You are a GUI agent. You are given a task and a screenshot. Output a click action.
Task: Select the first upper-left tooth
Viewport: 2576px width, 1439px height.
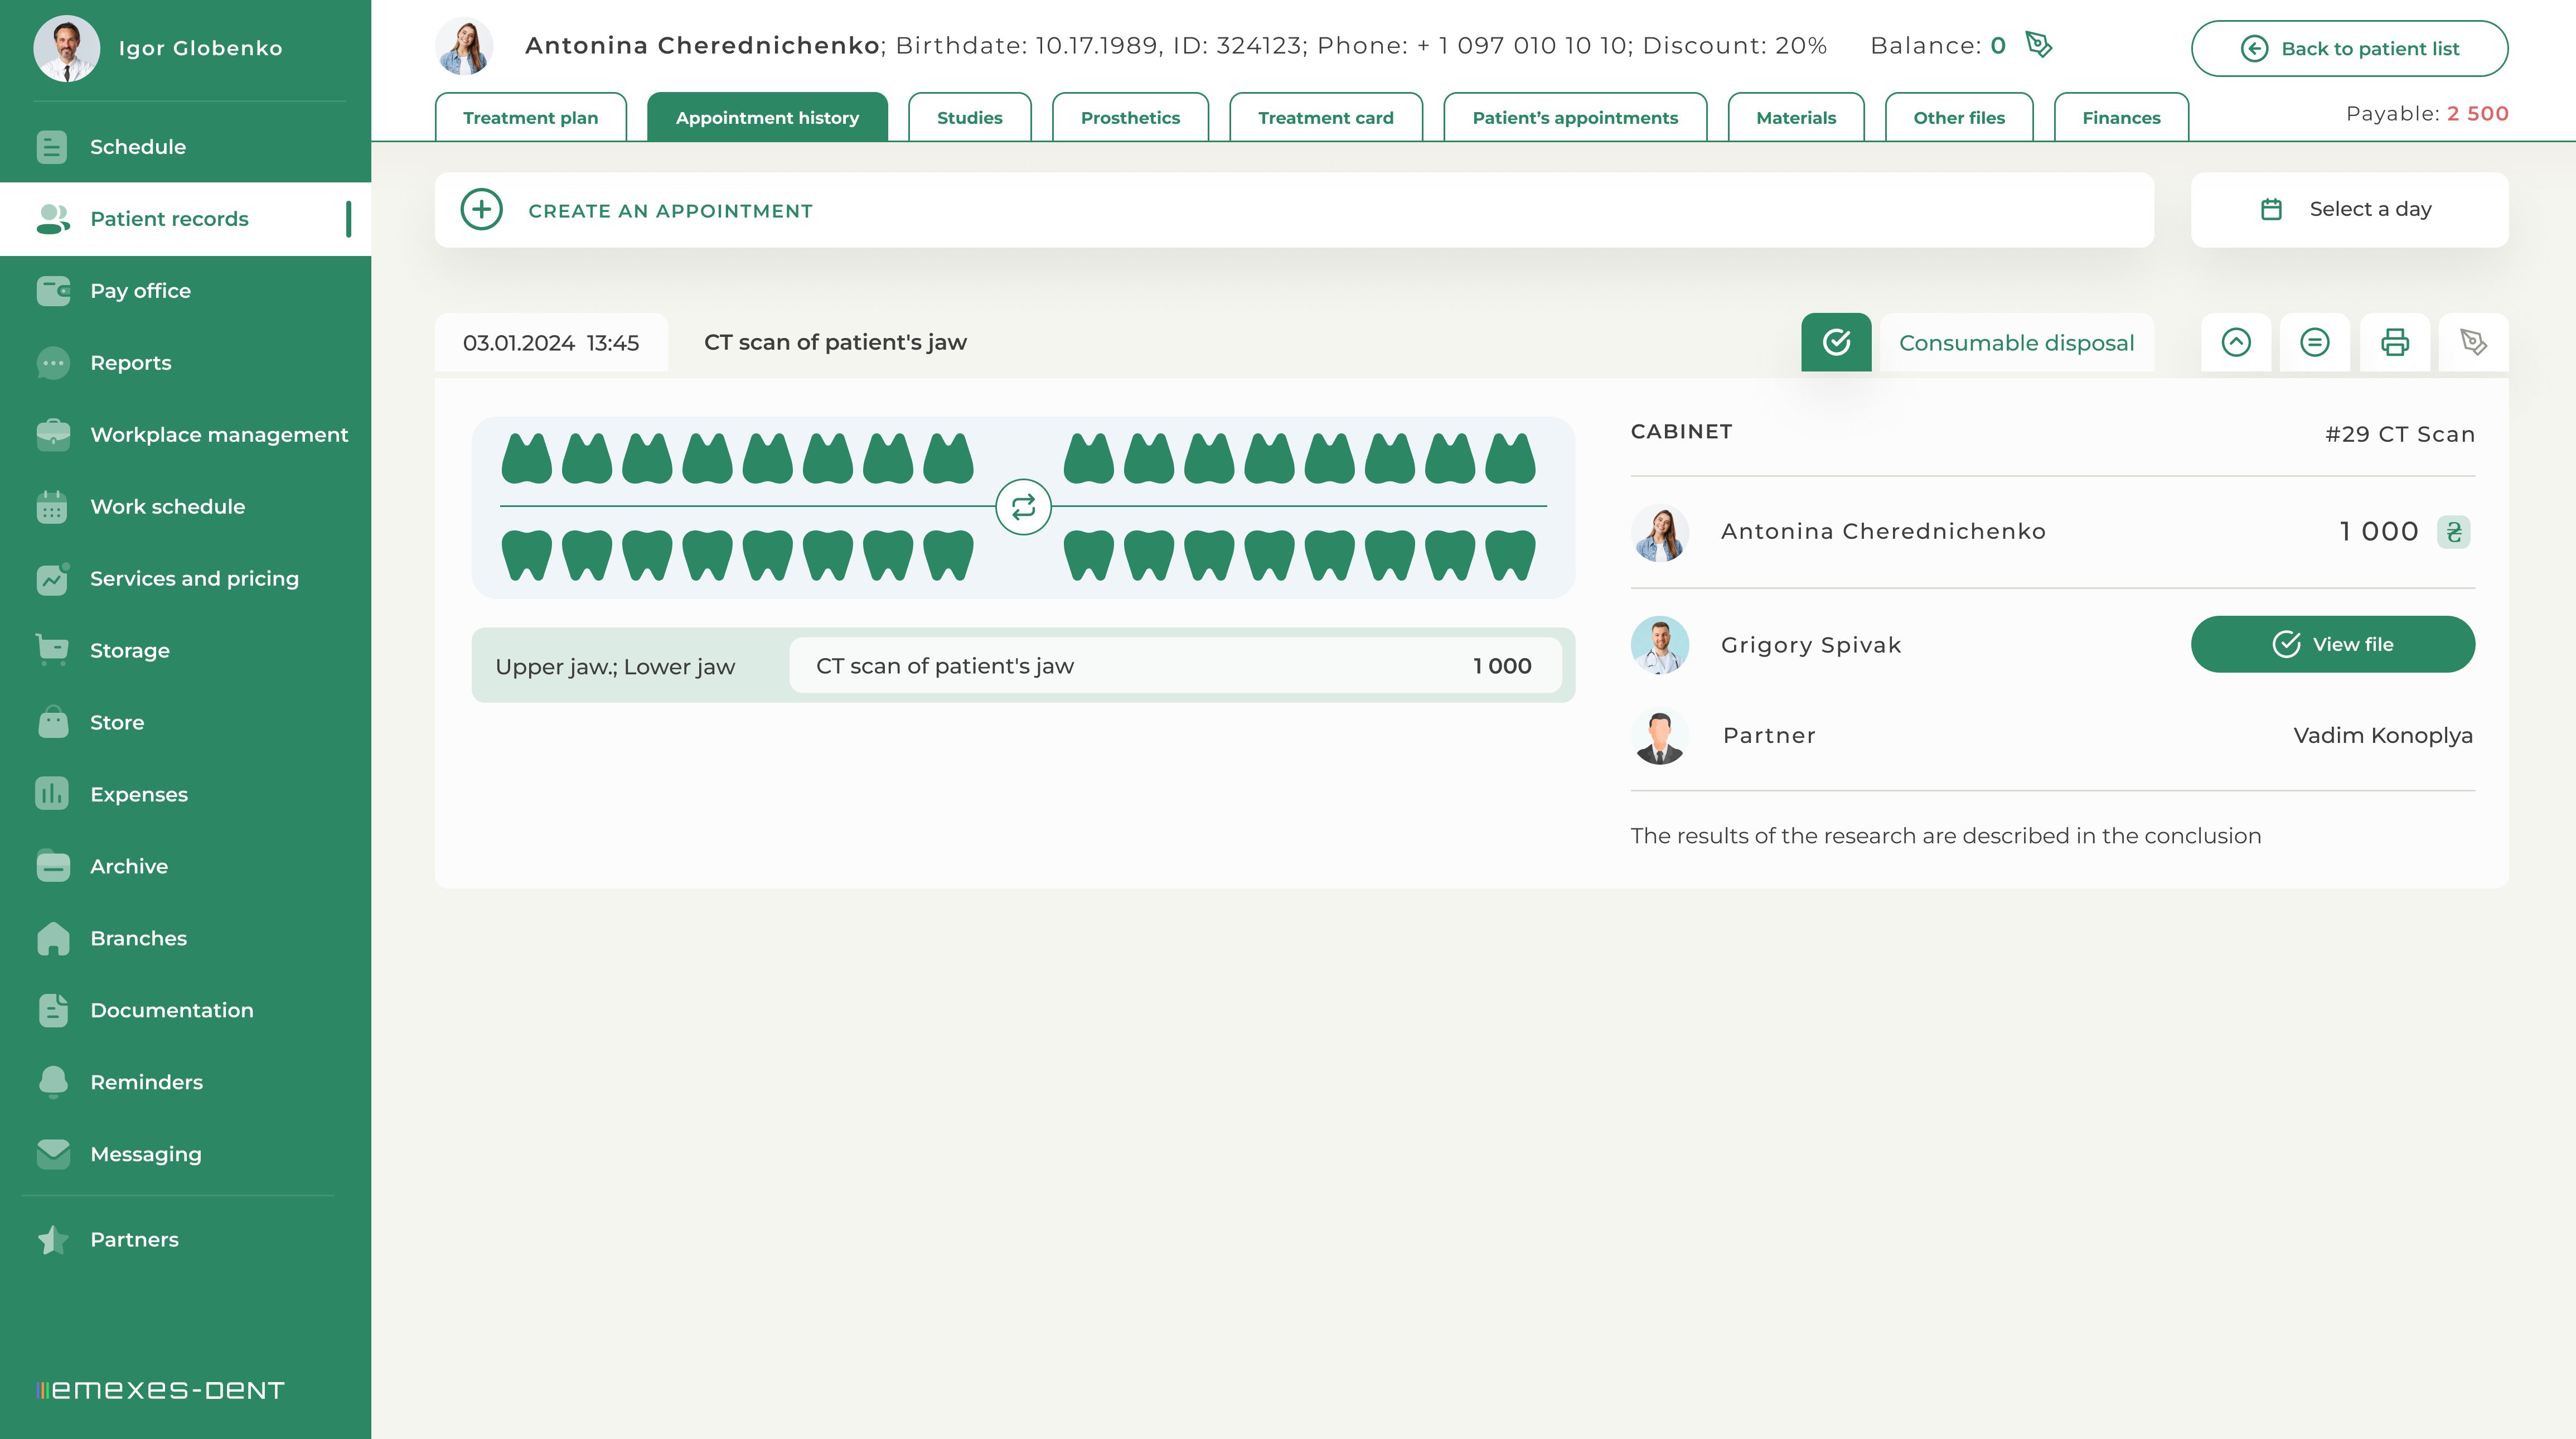pos(526,459)
